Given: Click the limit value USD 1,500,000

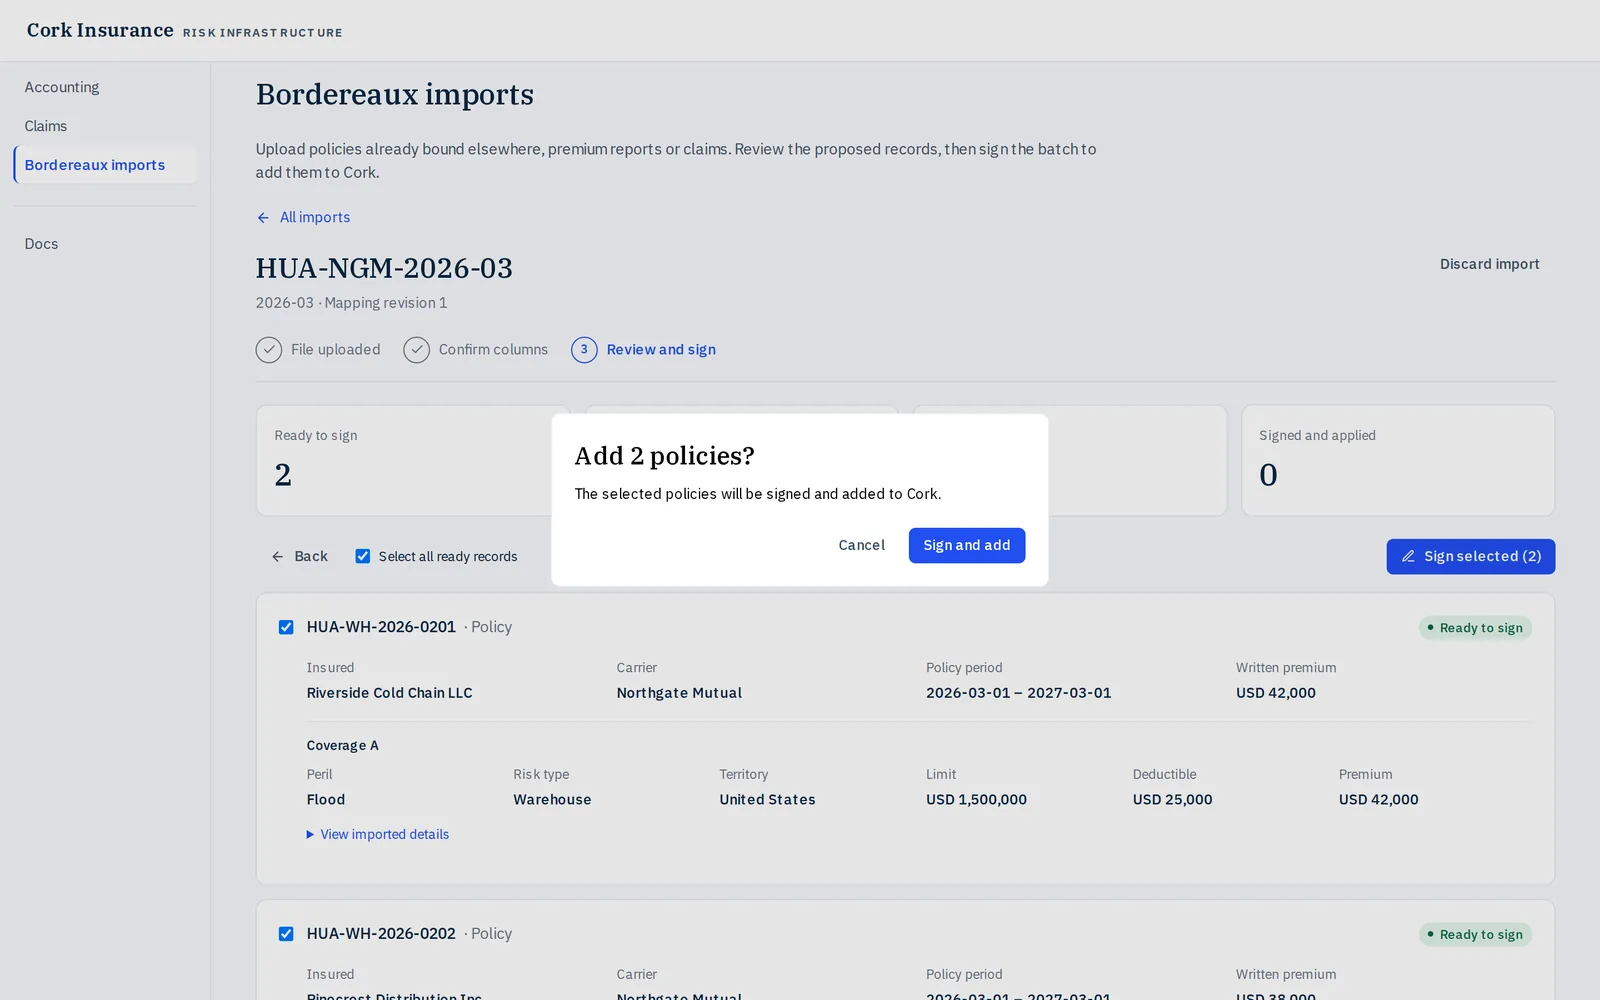Looking at the screenshot, I should [x=976, y=800].
